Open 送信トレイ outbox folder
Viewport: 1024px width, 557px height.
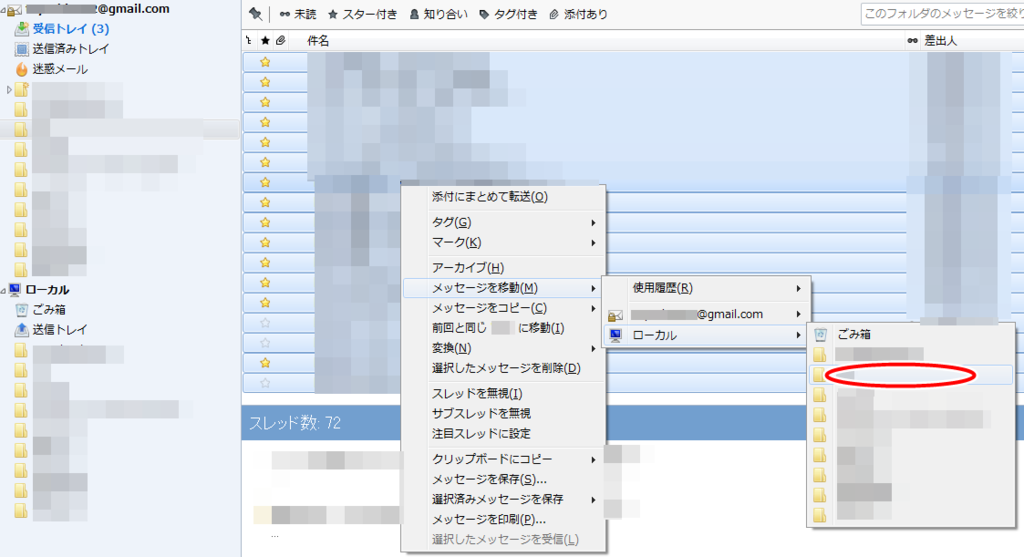pos(60,330)
